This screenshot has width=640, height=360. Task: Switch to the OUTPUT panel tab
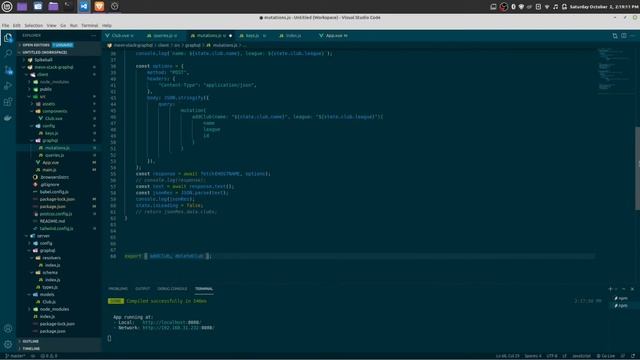pos(142,289)
